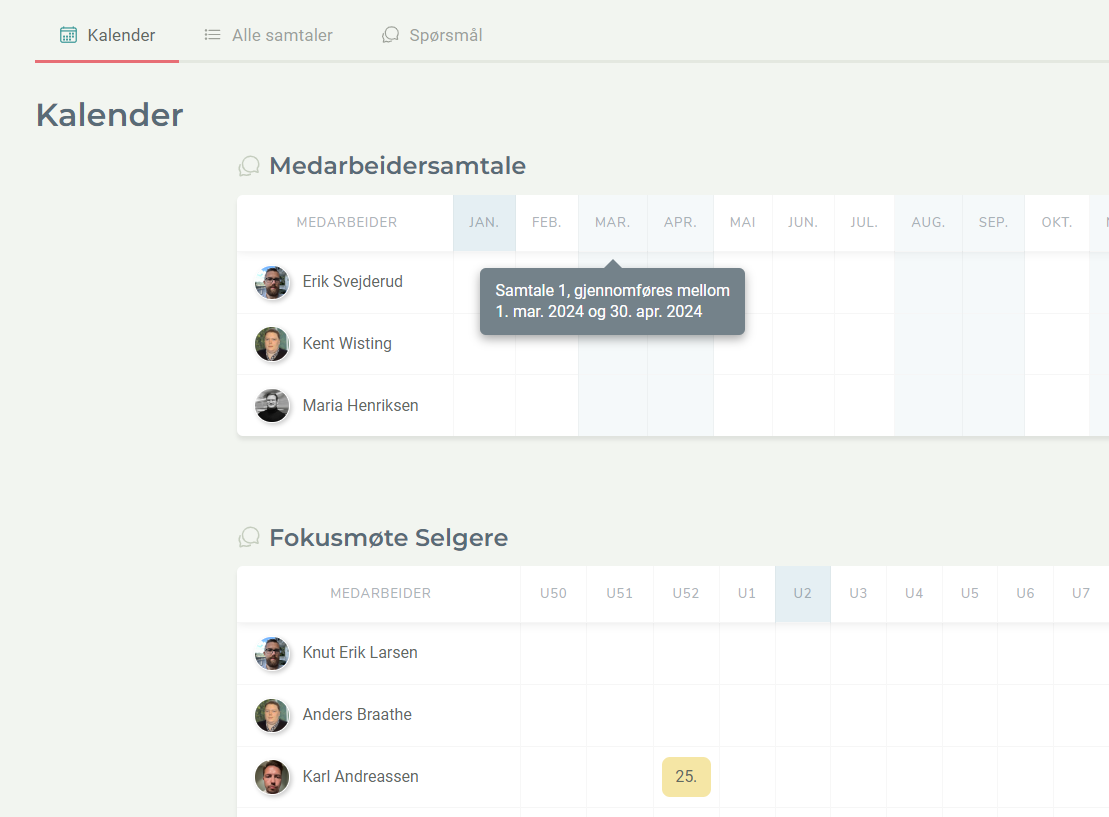Click the U52 week header
1109x817 pixels.
point(686,593)
